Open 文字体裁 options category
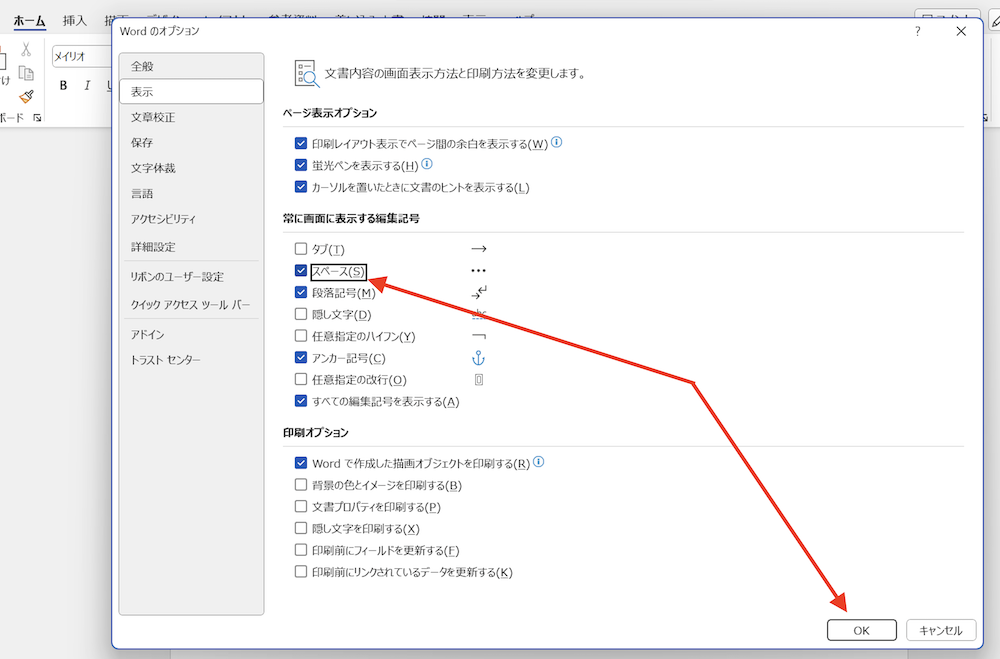1000x659 pixels. [x=191, y=168]
